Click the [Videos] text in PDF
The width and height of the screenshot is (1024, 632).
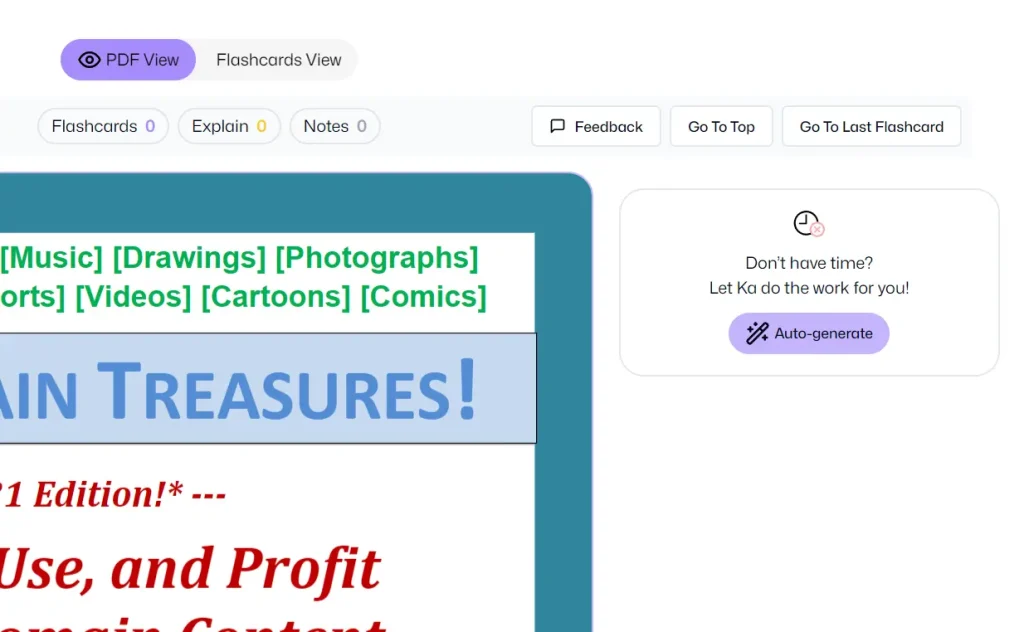[x=133, y=298]
